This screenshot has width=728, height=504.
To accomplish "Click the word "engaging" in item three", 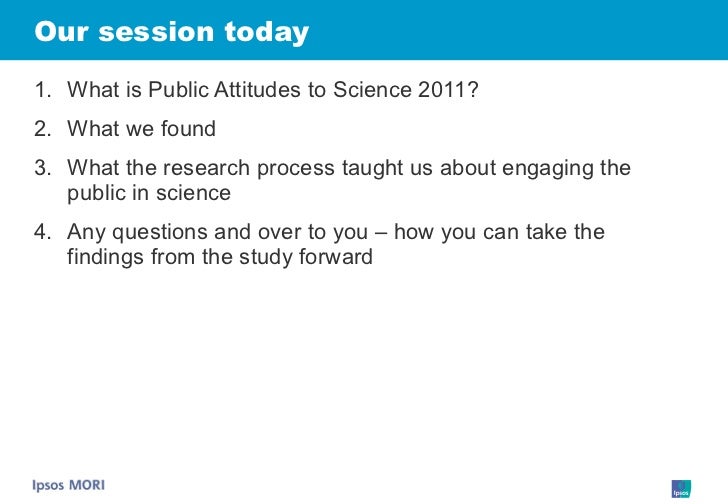I will pos(547,169).
